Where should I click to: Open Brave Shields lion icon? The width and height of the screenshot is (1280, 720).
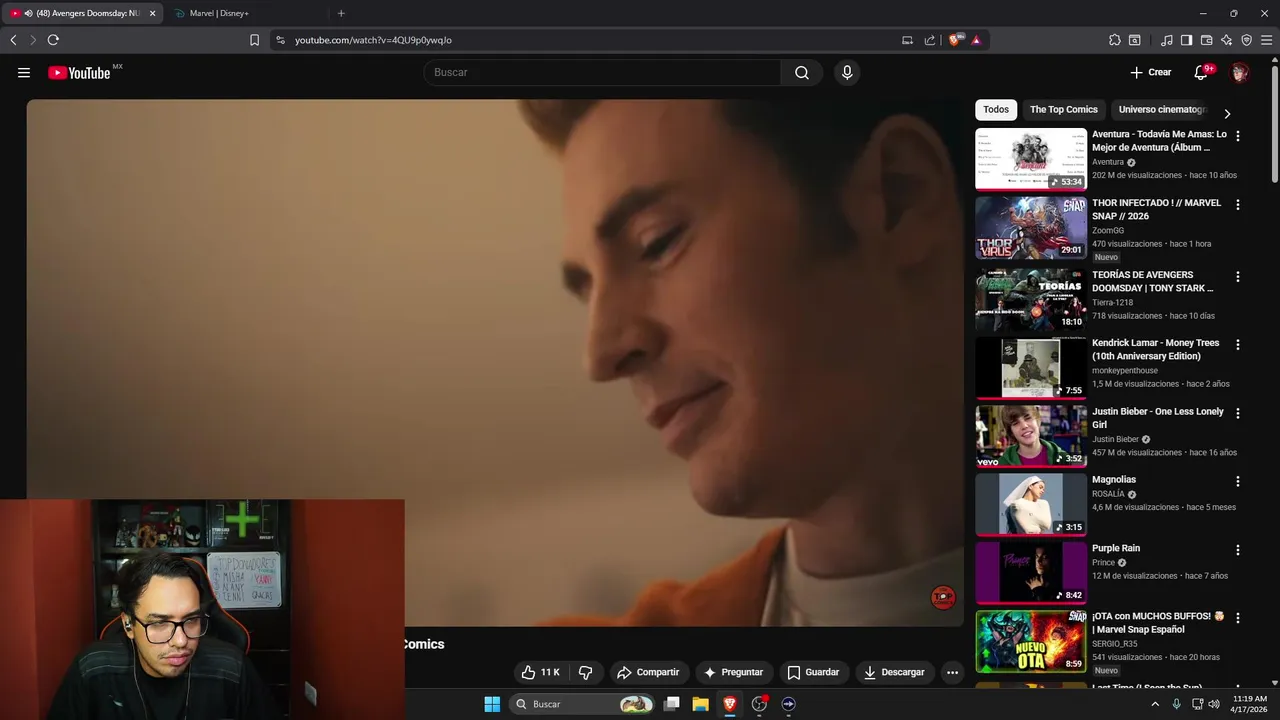click(x=955, y=40)
